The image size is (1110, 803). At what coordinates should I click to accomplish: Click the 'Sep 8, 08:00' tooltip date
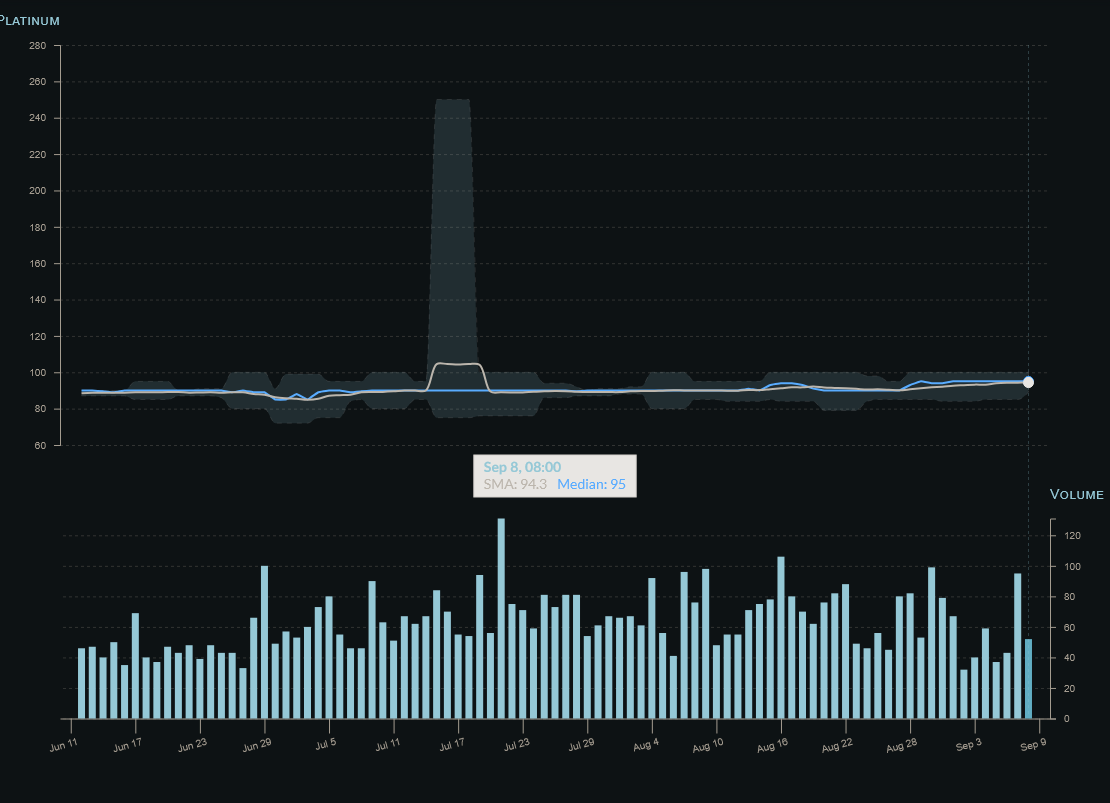coord(522,467)
